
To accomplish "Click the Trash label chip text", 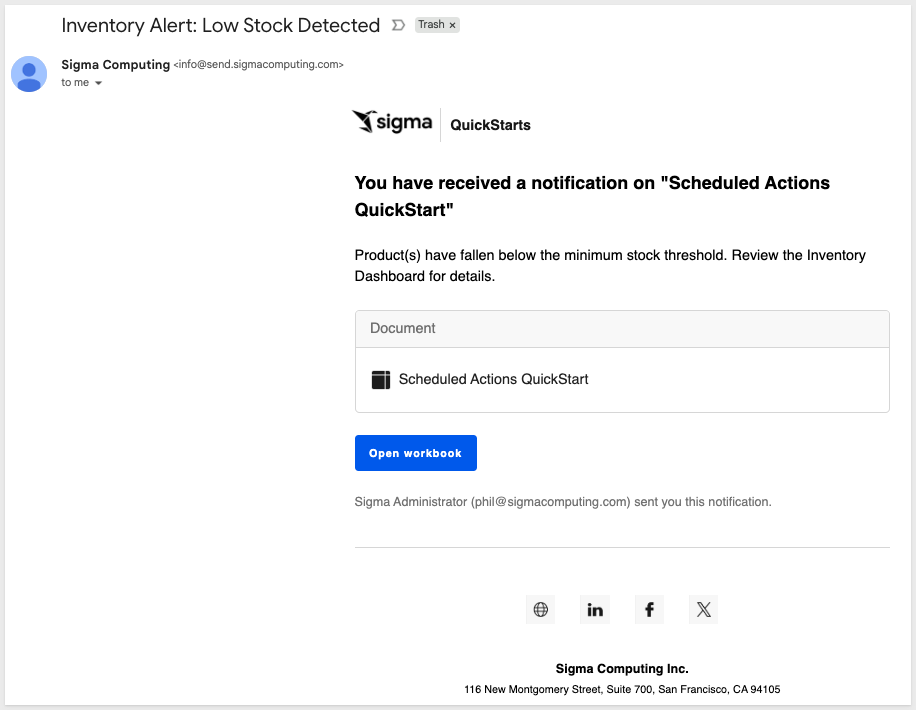I will [431, 25].
